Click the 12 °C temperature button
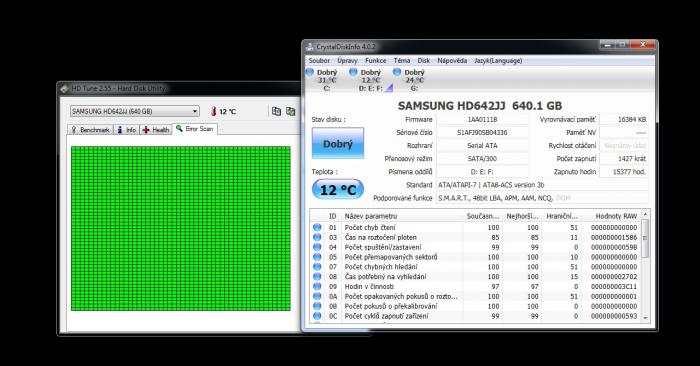Viewport: 700px width, 366px height. [338, 190]
